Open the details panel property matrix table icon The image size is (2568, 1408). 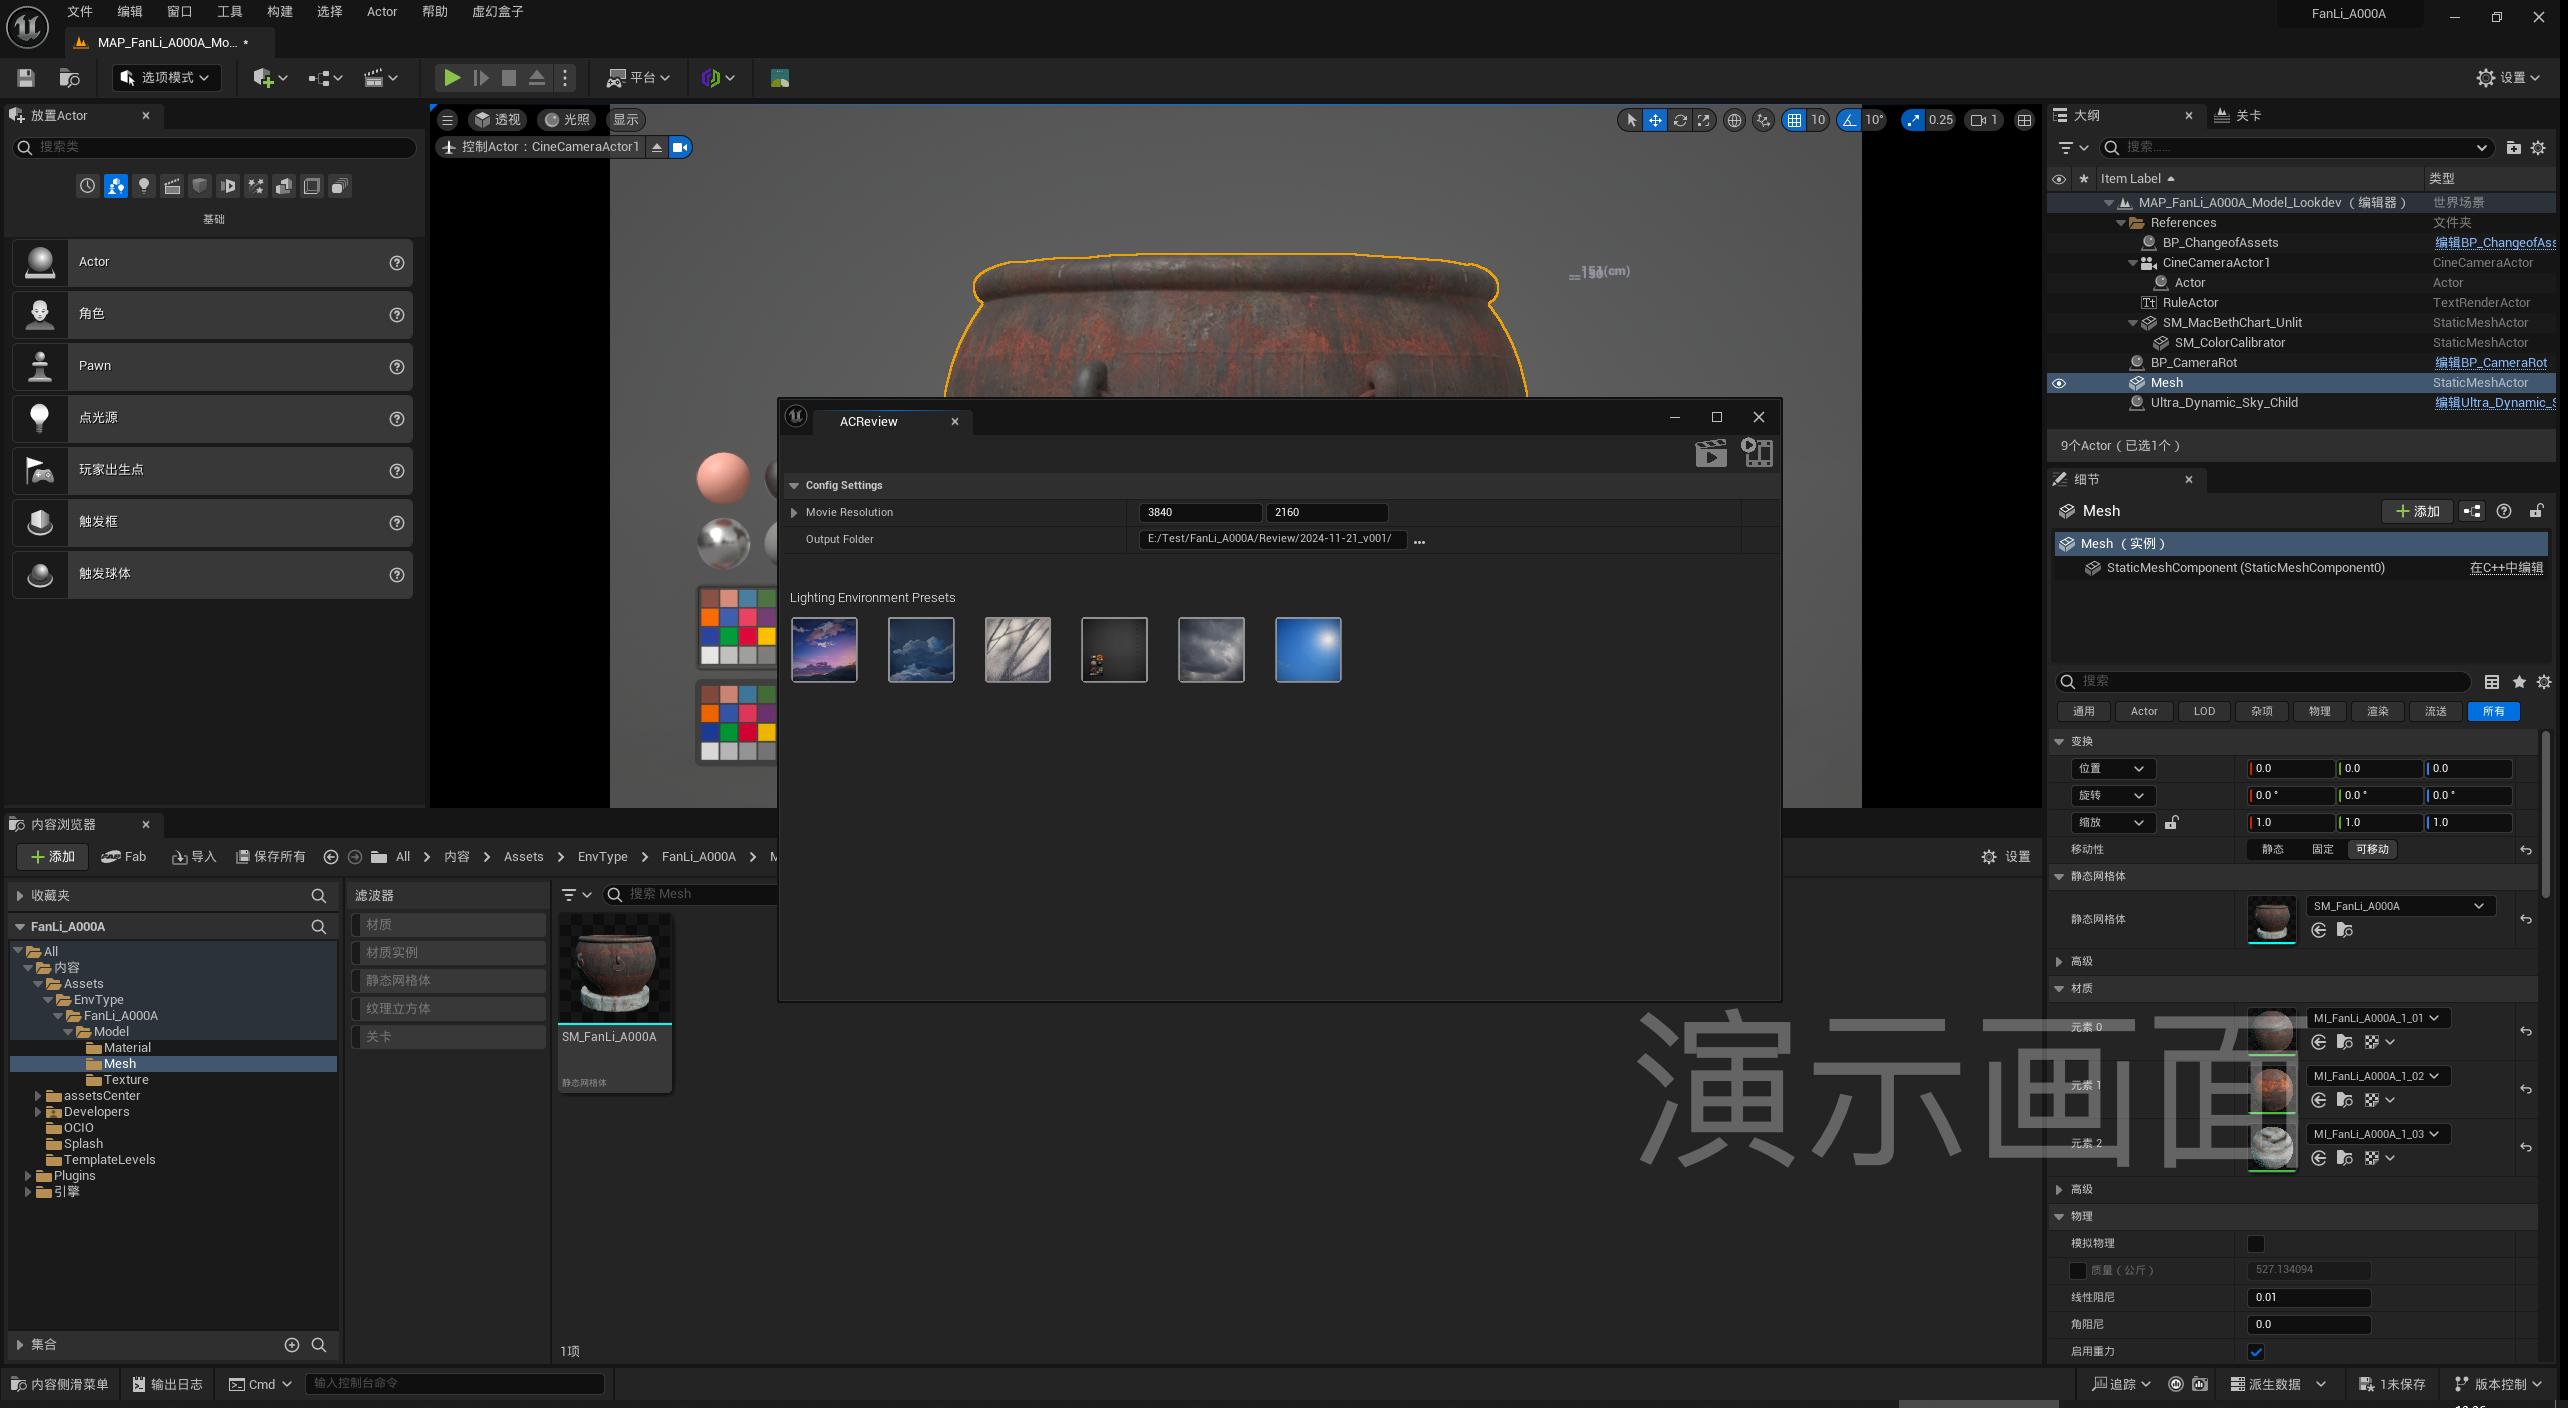[2492, 682]
